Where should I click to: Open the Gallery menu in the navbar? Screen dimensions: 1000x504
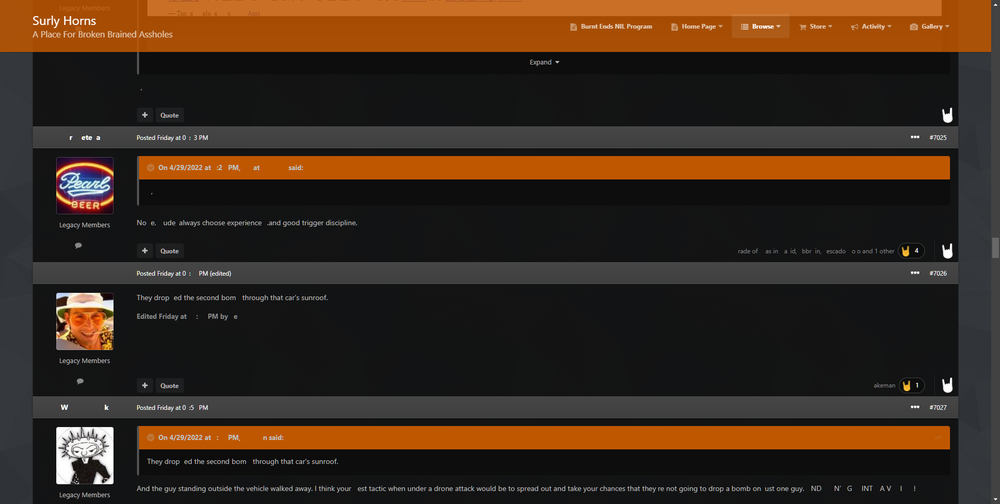(x=929, y=26)
